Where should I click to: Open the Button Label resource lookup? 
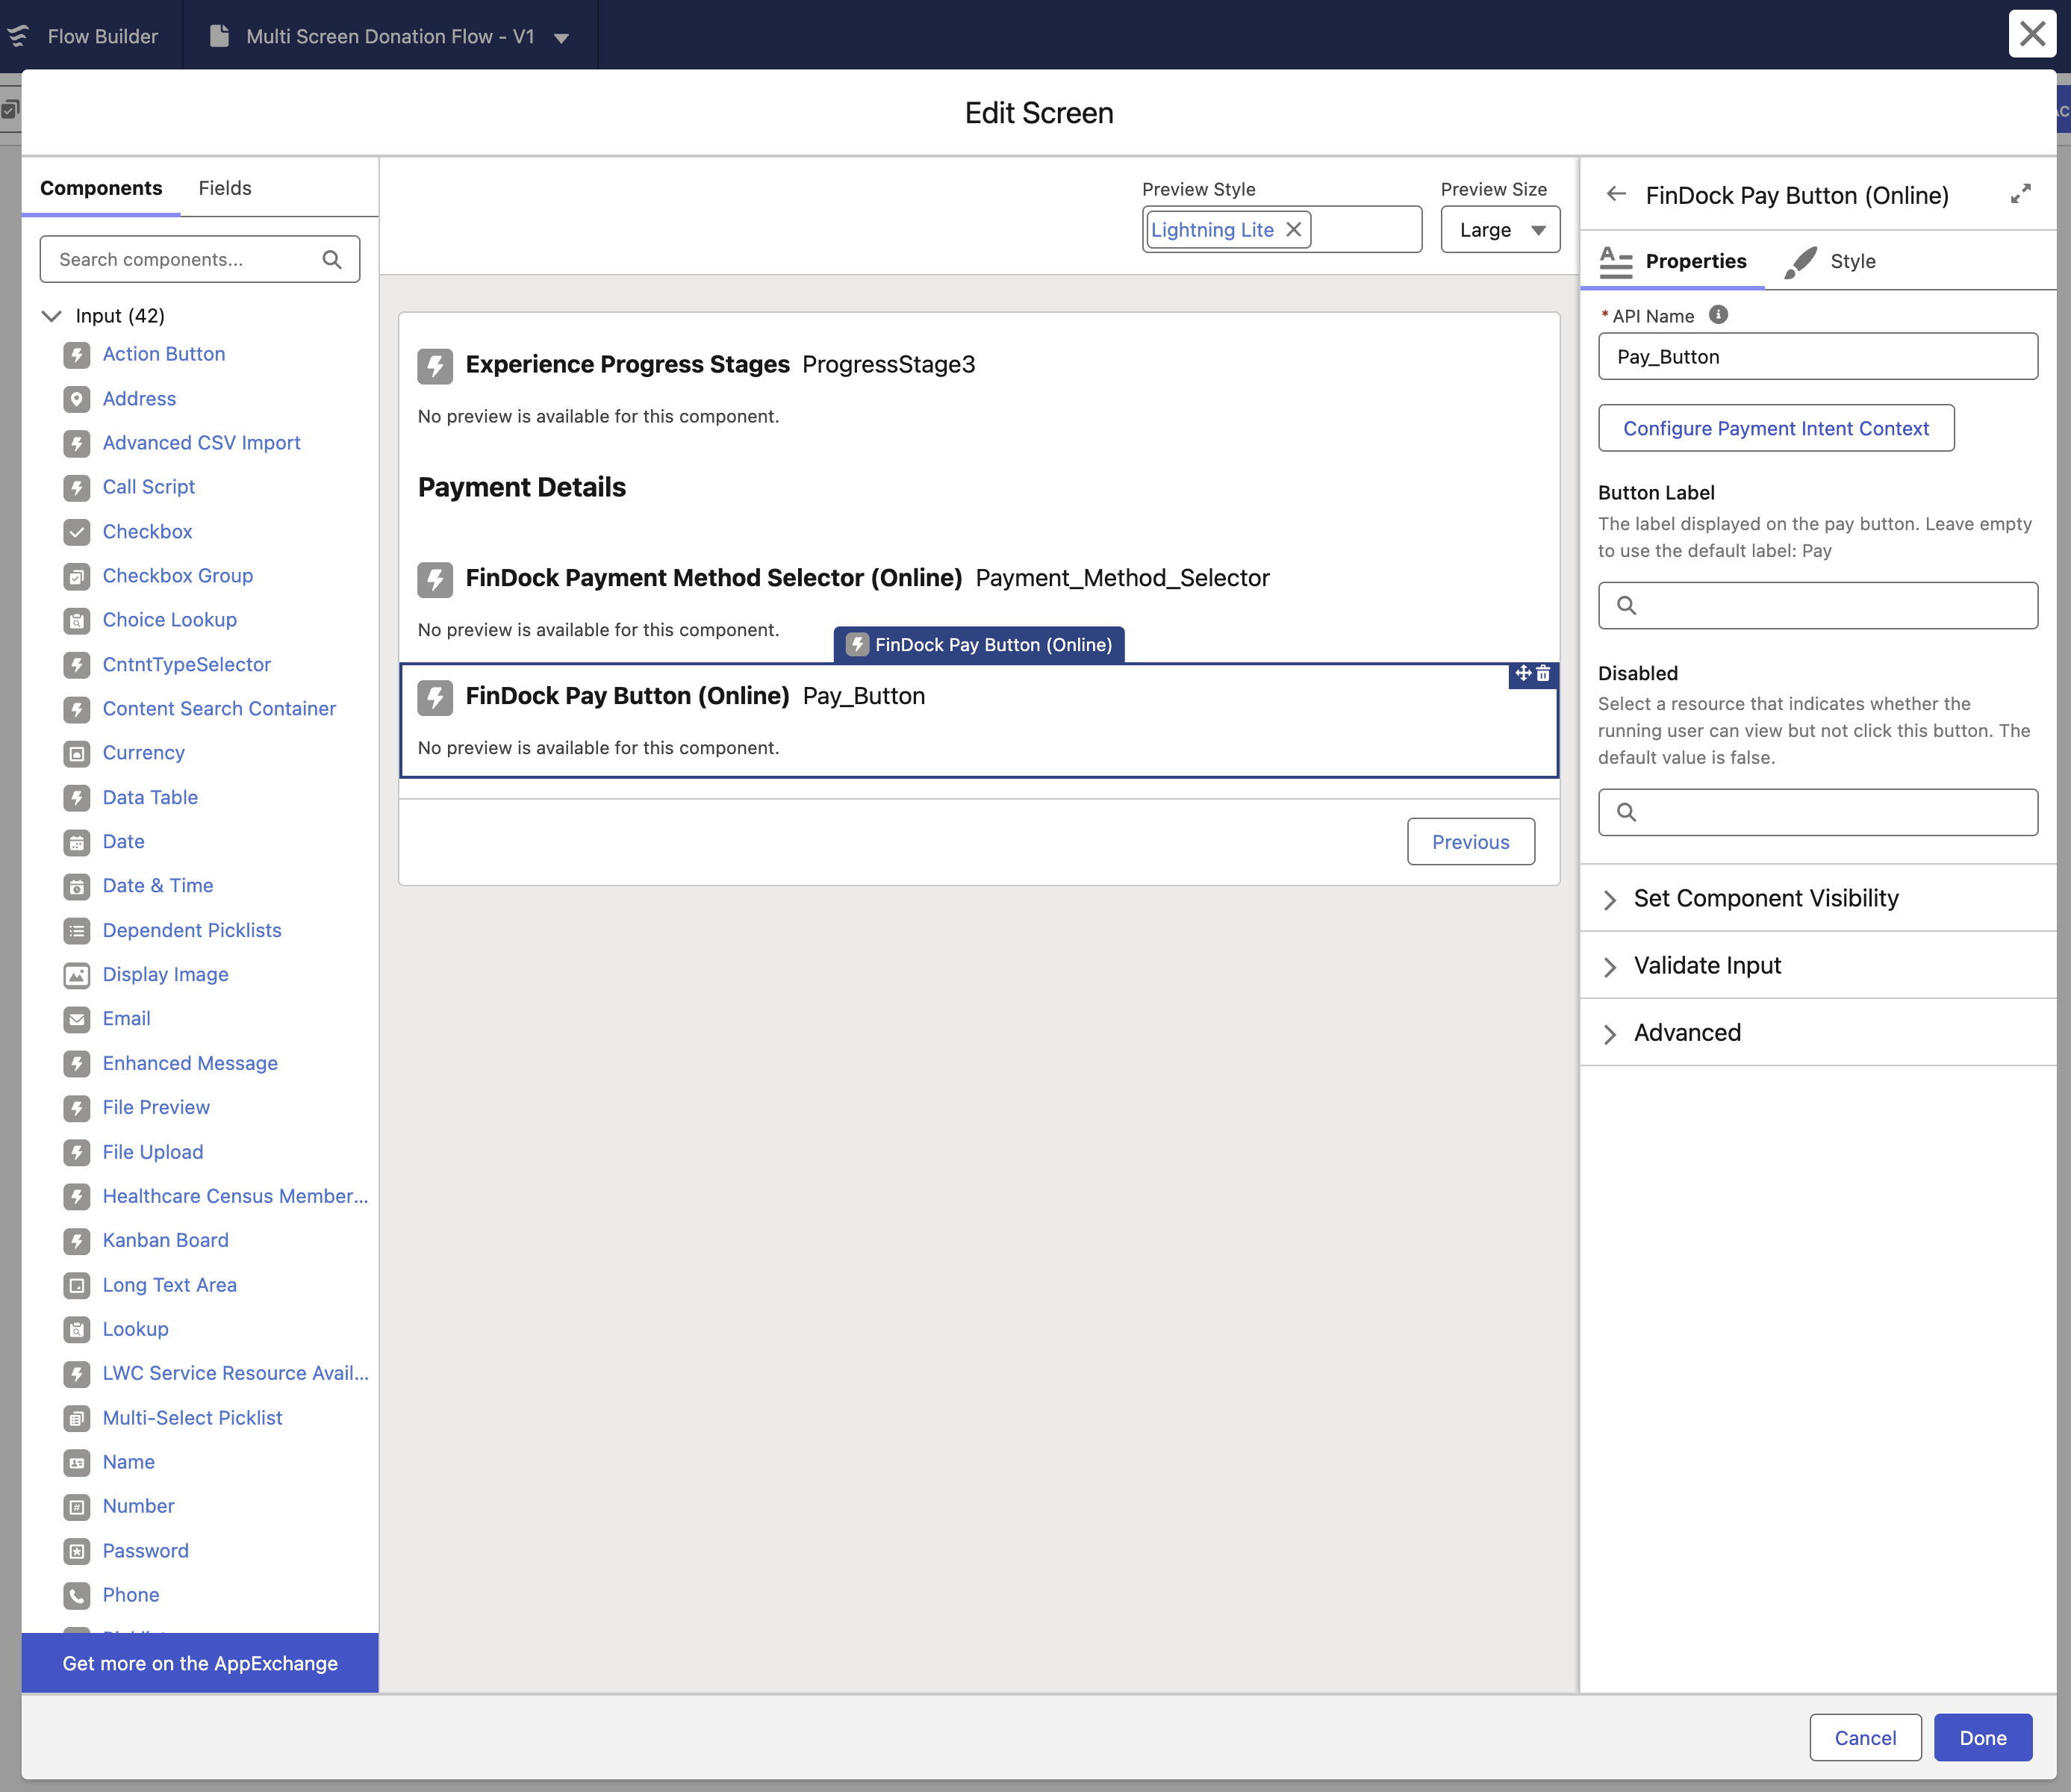[1818, 606]
